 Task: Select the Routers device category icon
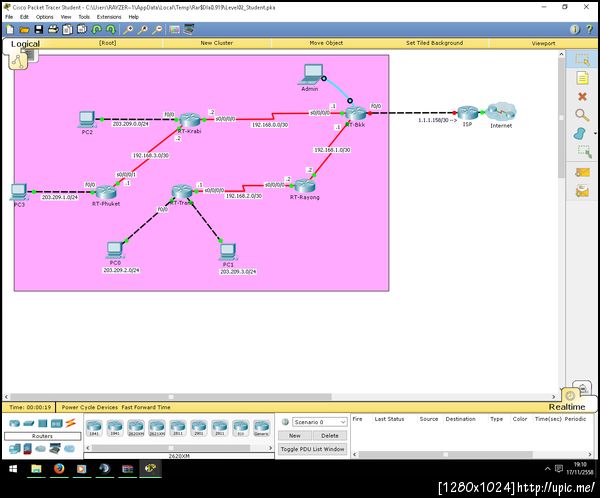pos(15,423)
